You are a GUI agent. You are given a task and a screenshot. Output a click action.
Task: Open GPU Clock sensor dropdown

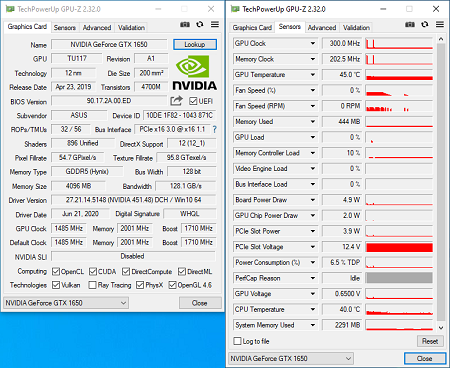coord(313,43)
